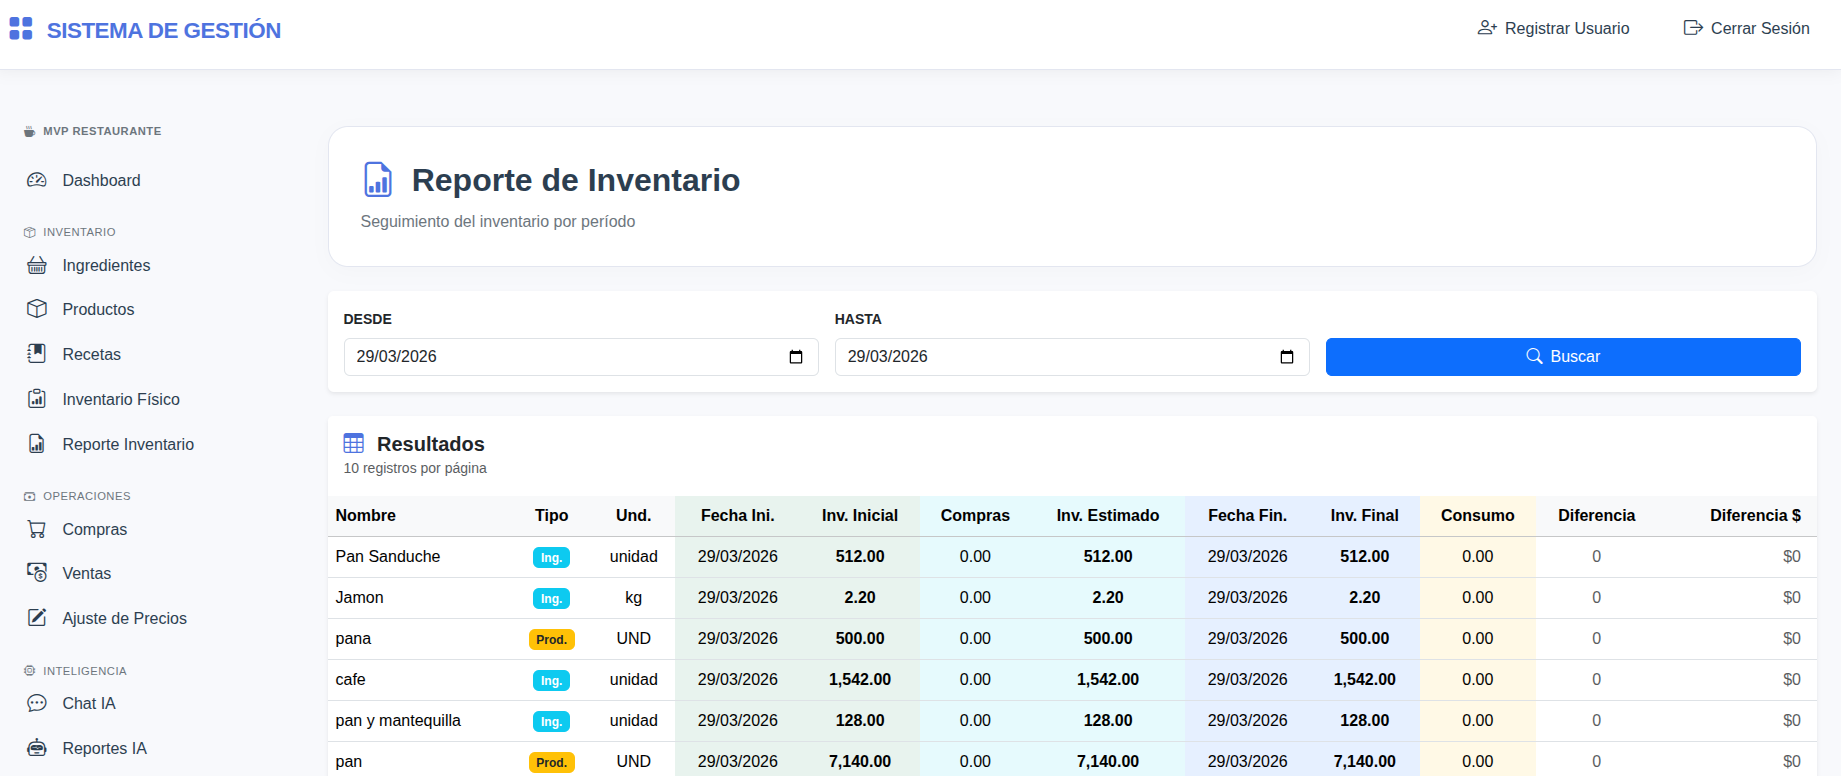Open Ajuste de Precios menu item

pos(124,618)
